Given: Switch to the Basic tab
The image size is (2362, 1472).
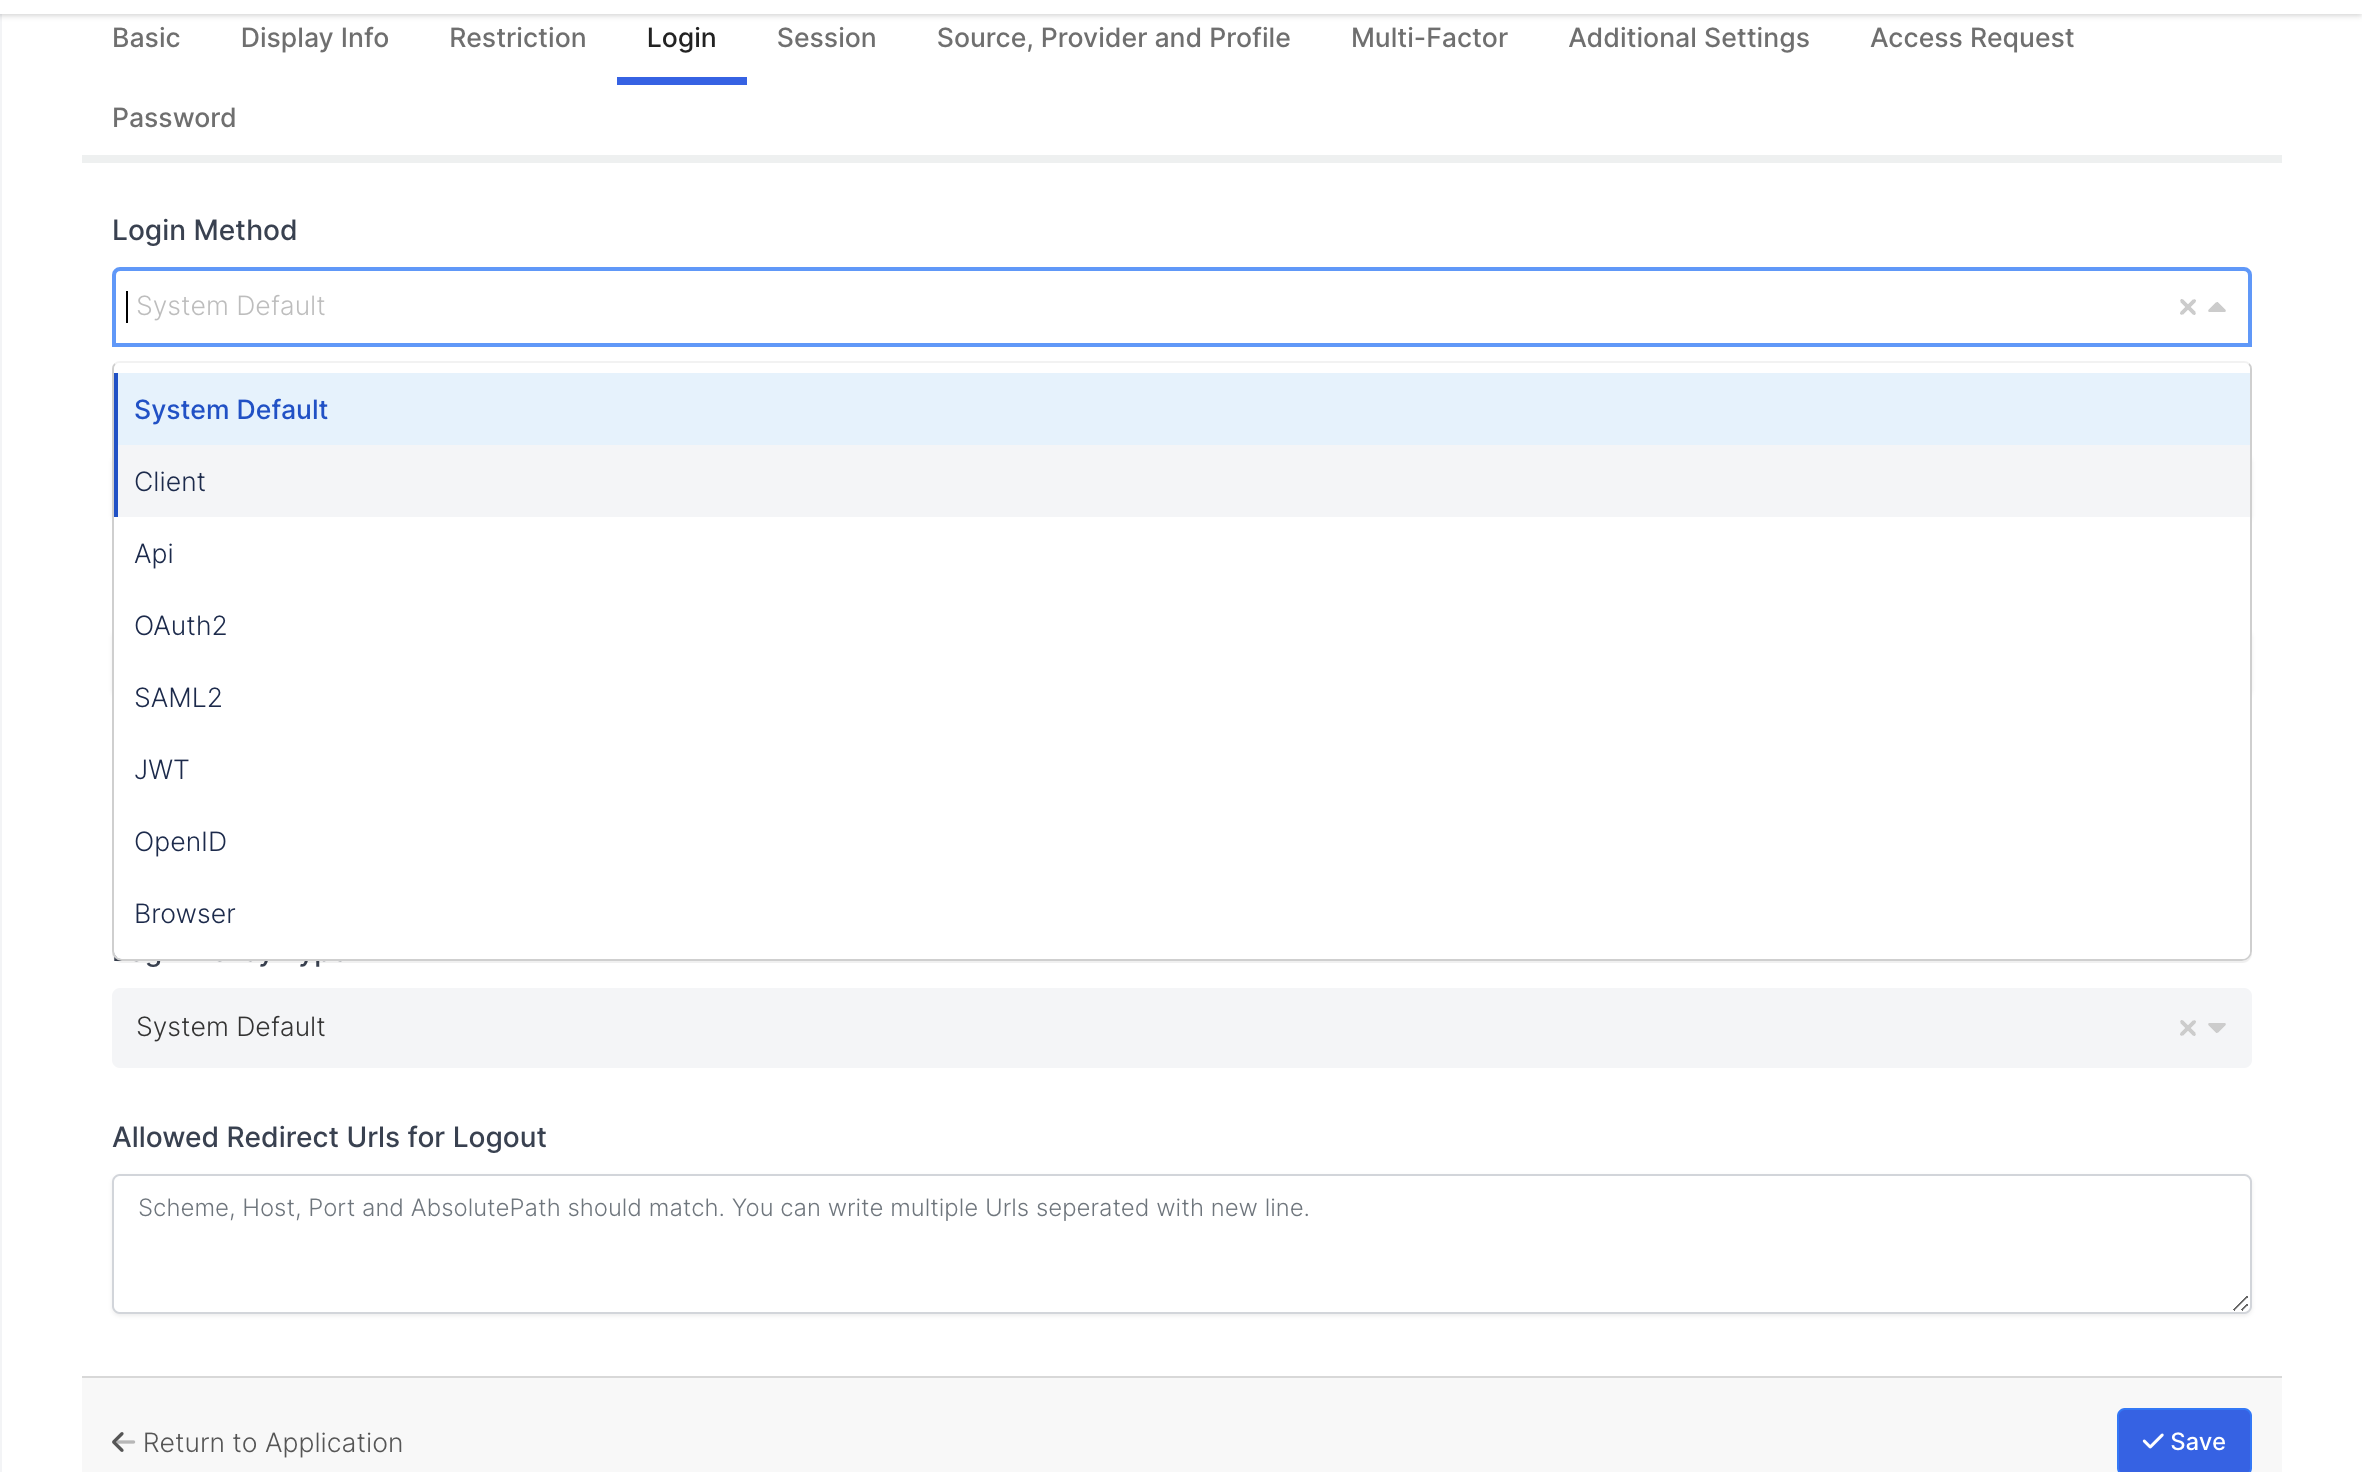Looking at the screenshot, I should coord(146,38).
